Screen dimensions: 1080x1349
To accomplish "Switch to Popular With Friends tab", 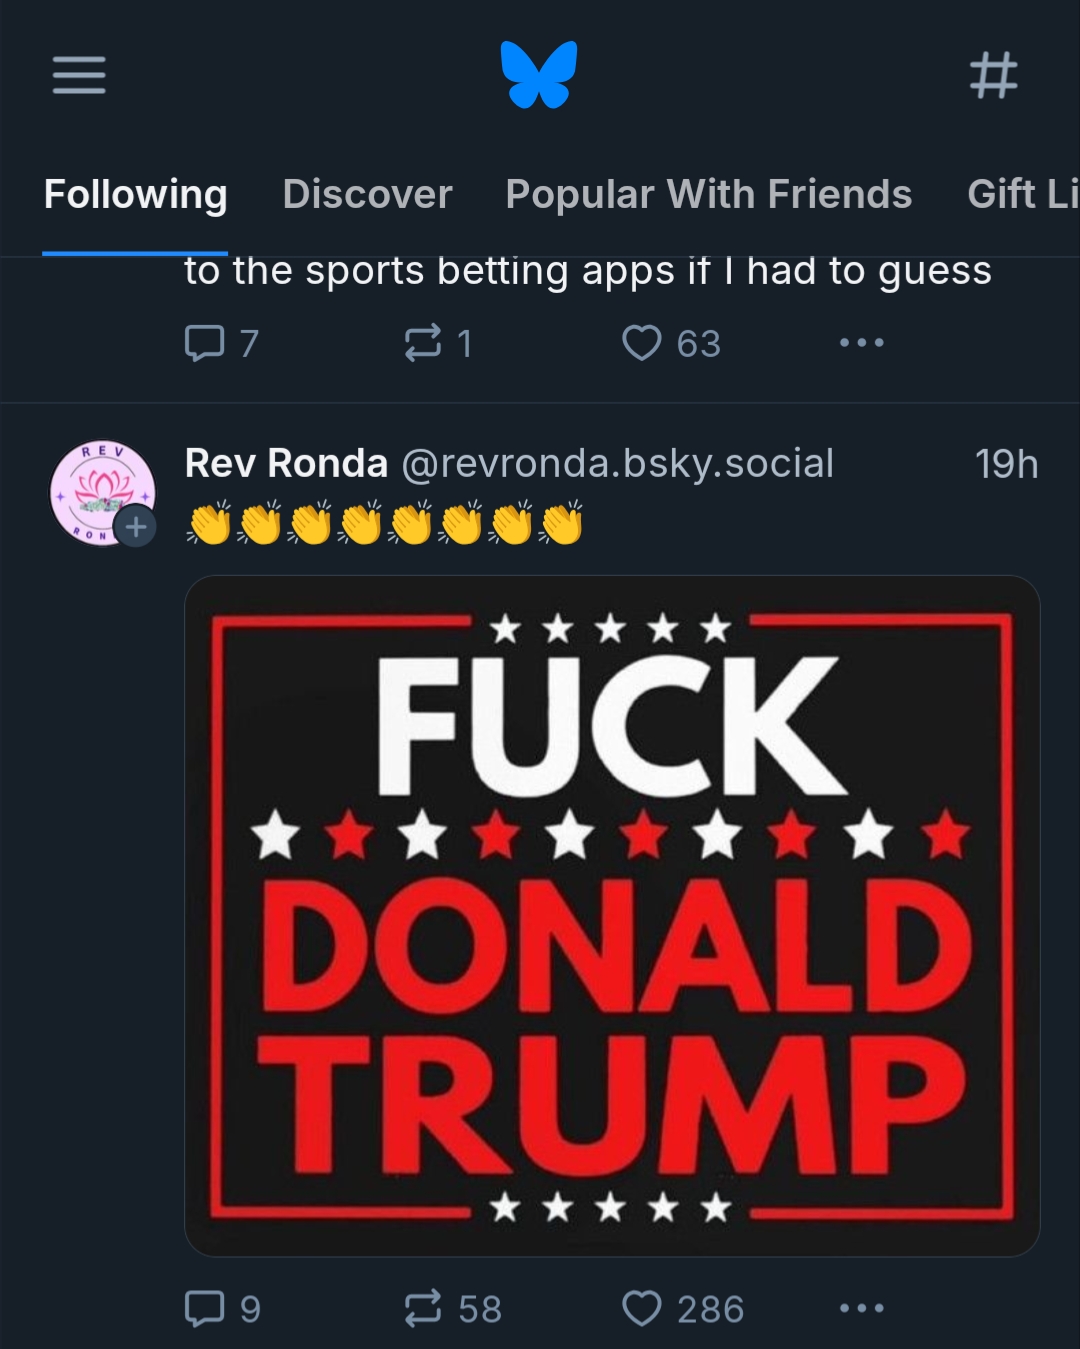I will point(708,194).
